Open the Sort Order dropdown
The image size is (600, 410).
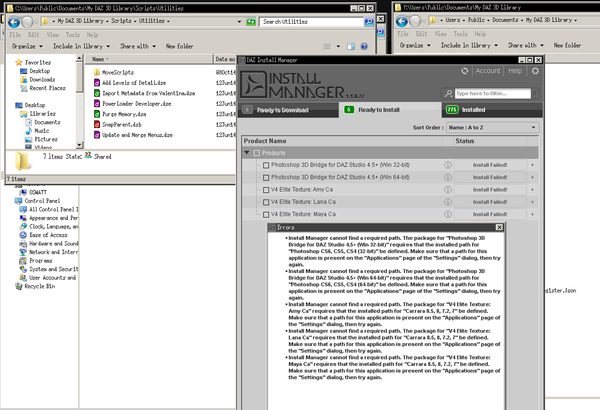pyautogui.click(x=492, y=127)
